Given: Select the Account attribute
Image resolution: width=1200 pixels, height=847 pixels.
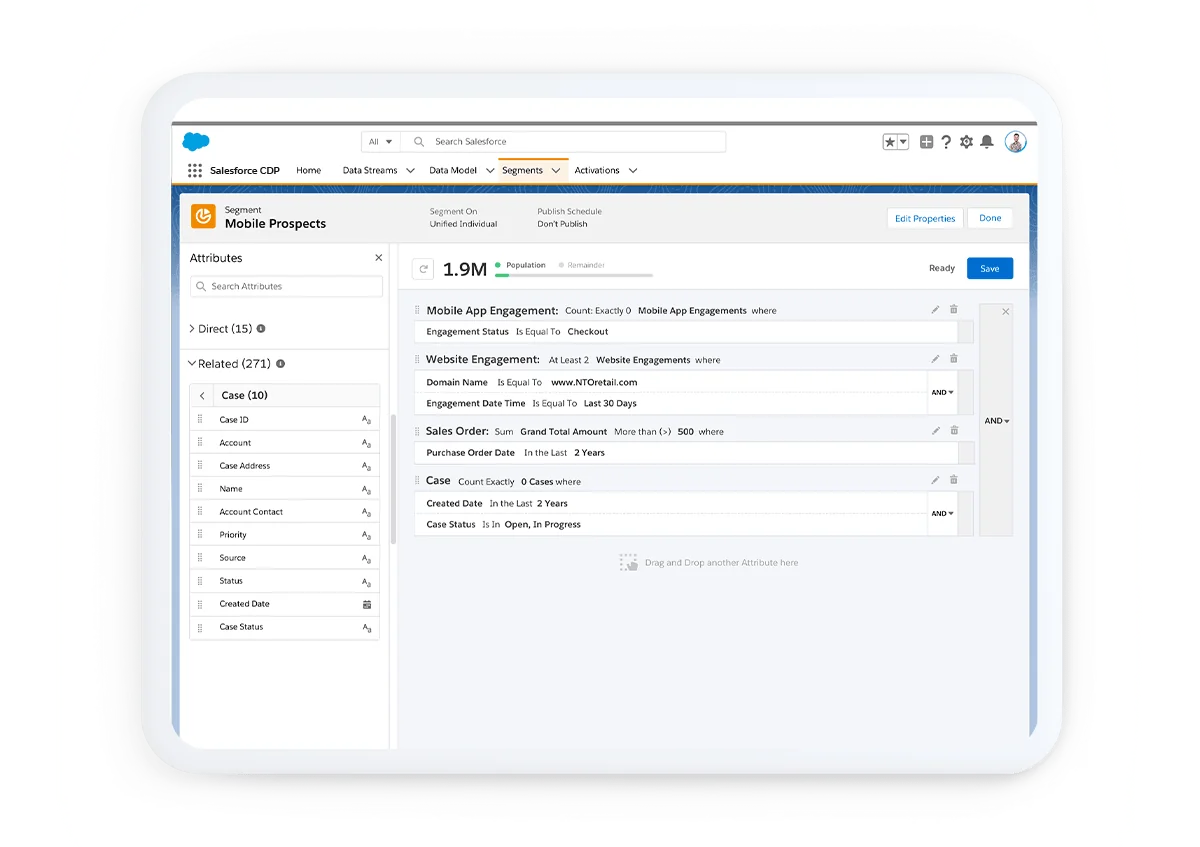Looking at the screenshot, I should point(285,443).
